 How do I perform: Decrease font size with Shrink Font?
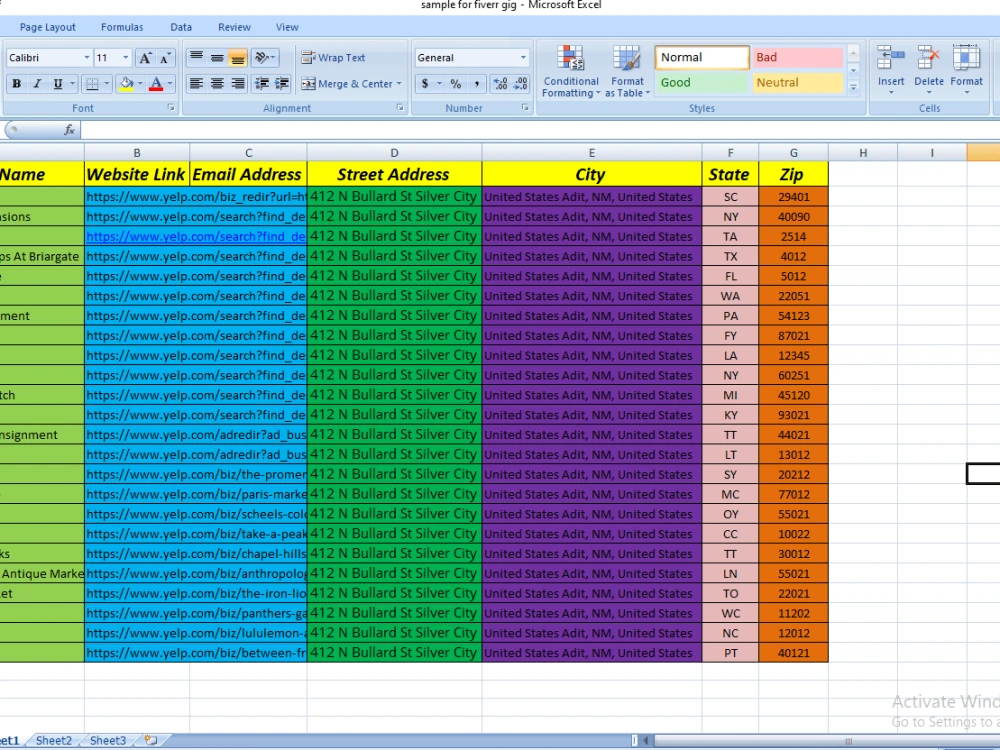point(165,58)
